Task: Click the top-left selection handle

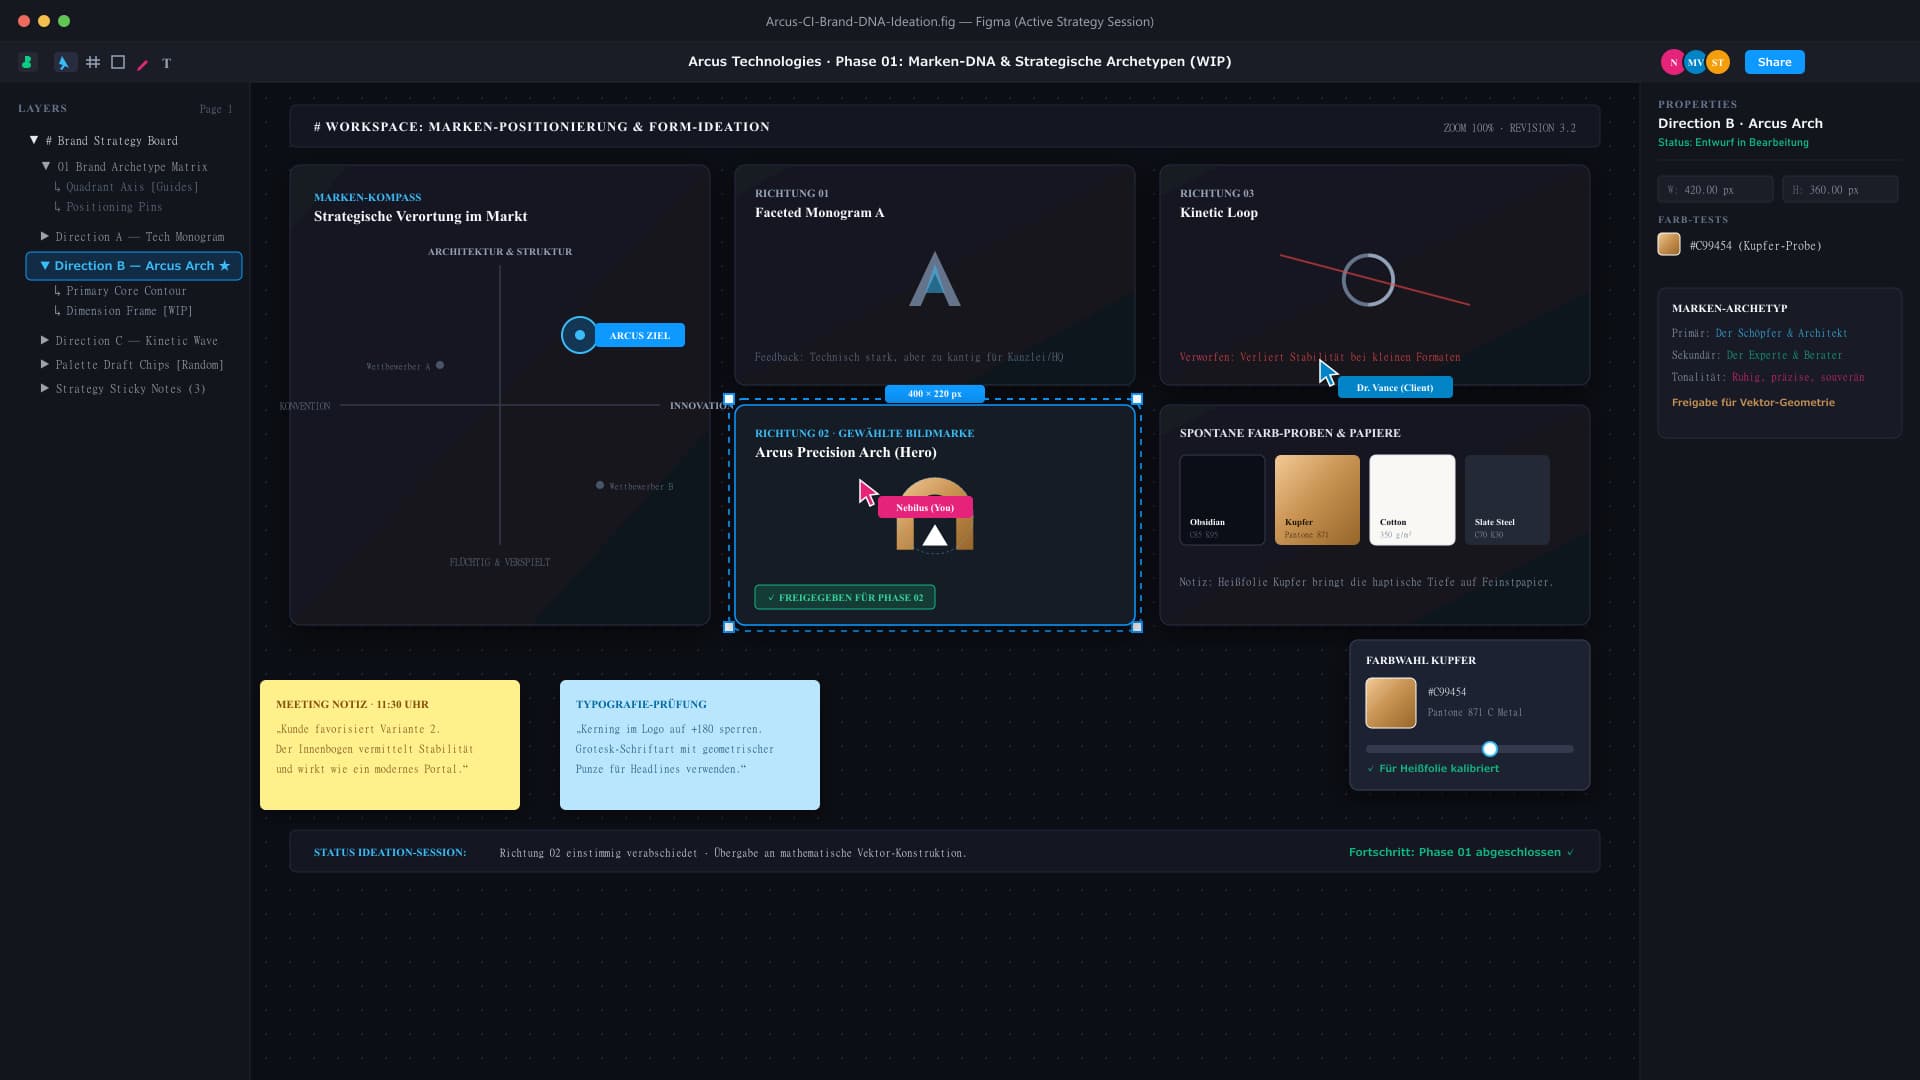Action: (729, 399)
